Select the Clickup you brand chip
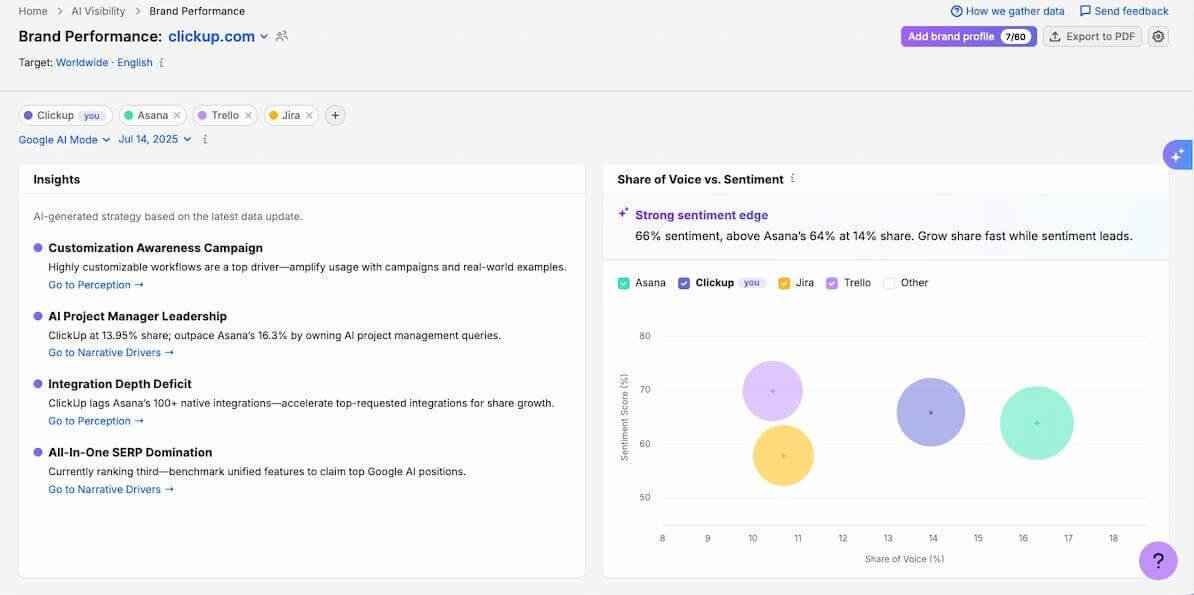This screenshot has height=595, width=1194. coord(65,116)
